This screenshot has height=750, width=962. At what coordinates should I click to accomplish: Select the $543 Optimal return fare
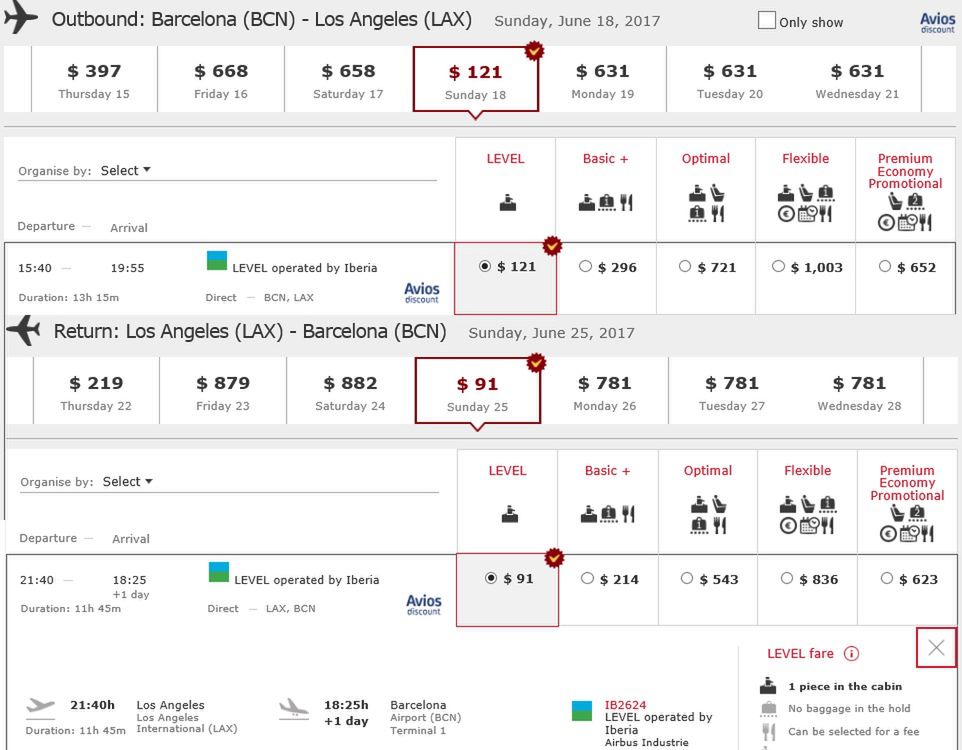point(685,579)
